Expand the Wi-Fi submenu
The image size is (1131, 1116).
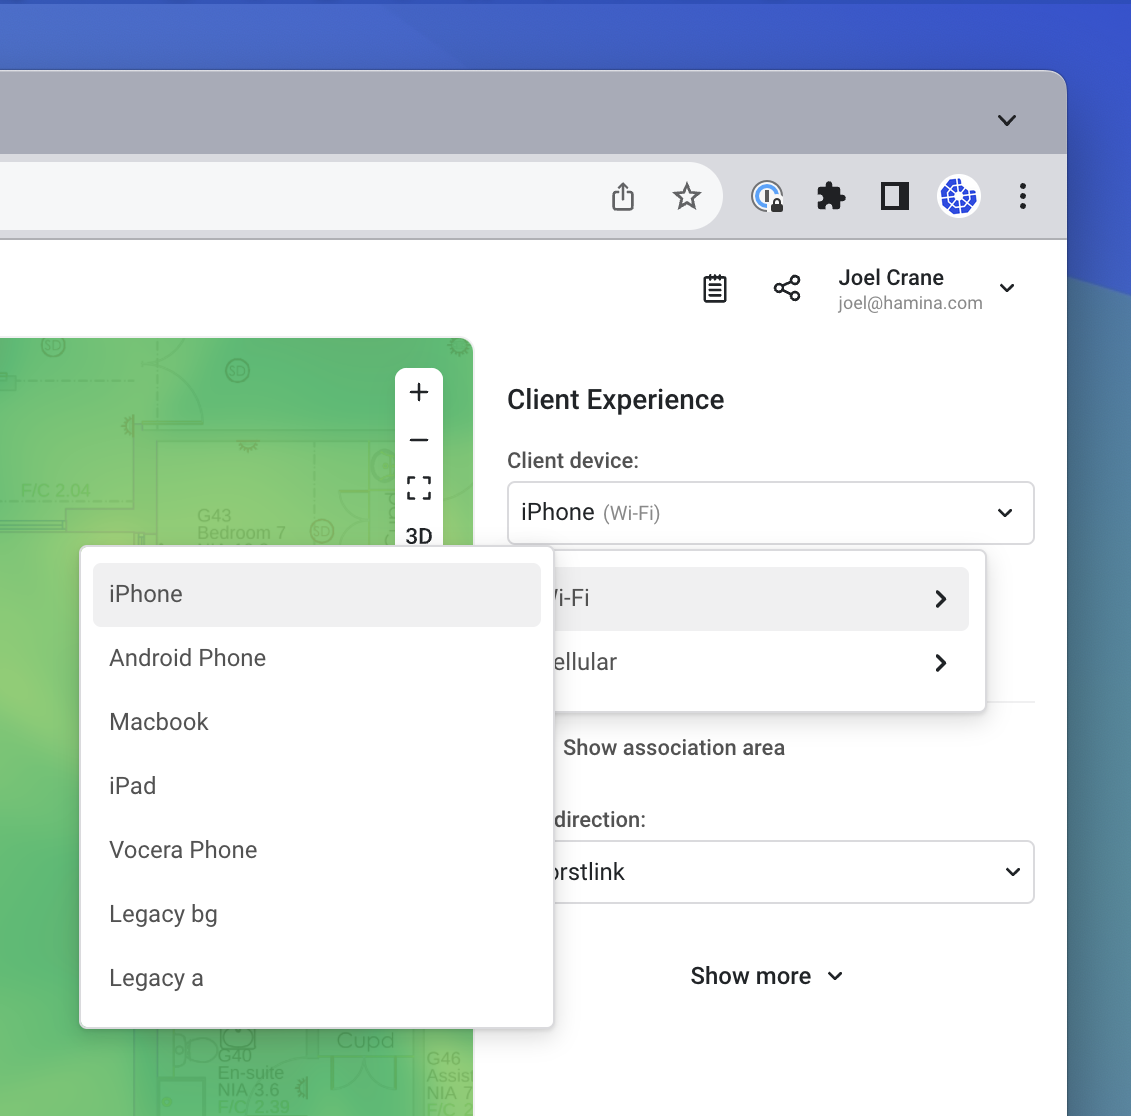(760, 599)
